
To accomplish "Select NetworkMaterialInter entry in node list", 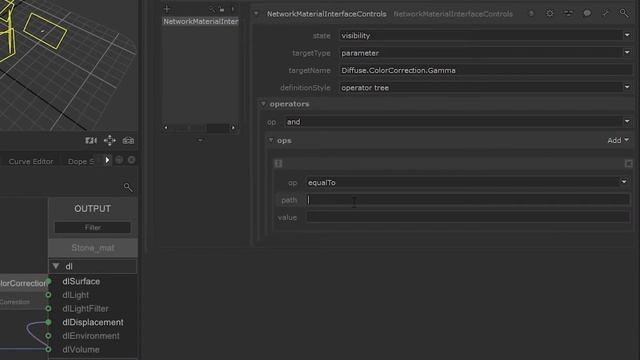I will 200,21.
